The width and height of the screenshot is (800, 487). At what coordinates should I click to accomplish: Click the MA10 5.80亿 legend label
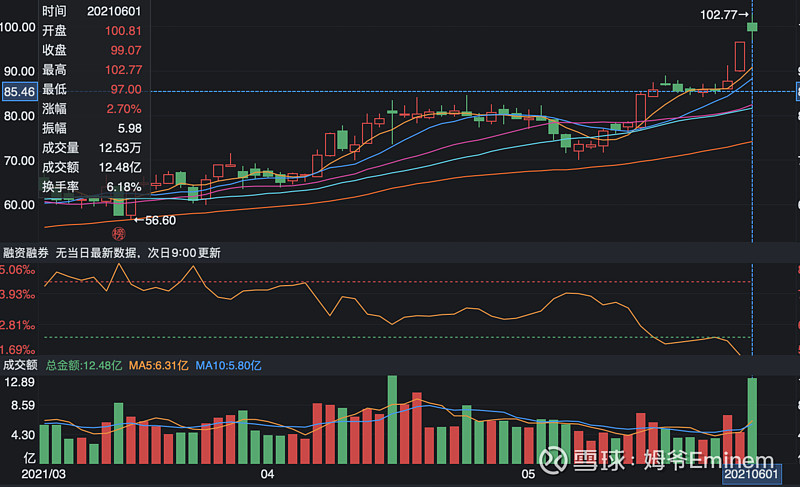(228, 366)
